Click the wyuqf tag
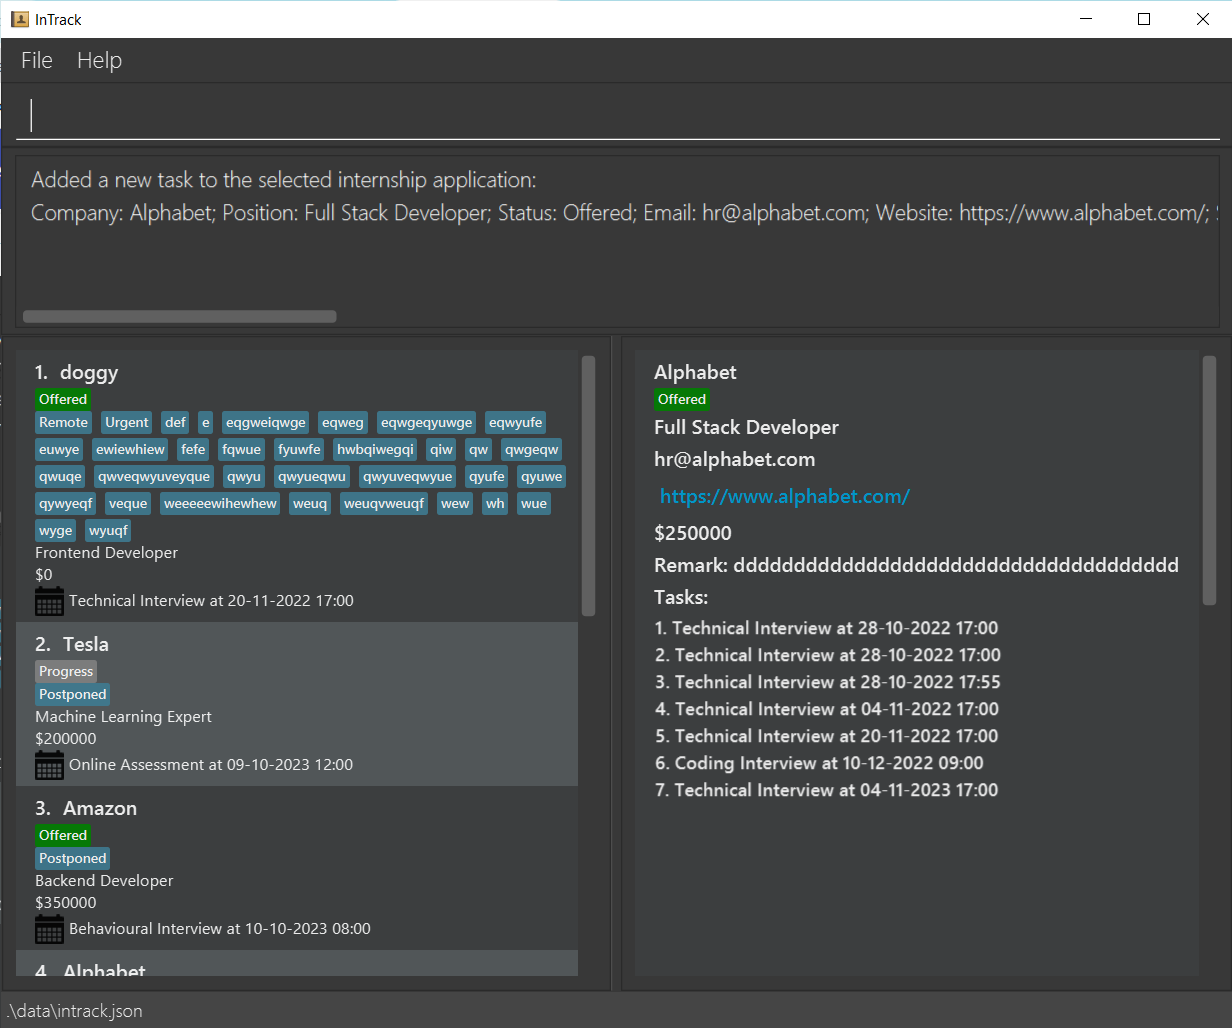The width and height of the screenshot is (1232, 1028). pos(108,530)
